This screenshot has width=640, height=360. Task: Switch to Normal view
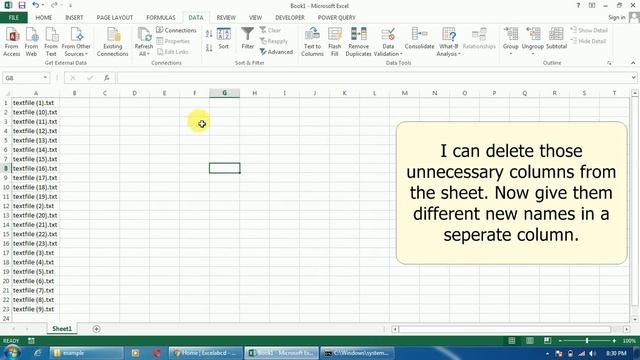click(x=511, y=340)
